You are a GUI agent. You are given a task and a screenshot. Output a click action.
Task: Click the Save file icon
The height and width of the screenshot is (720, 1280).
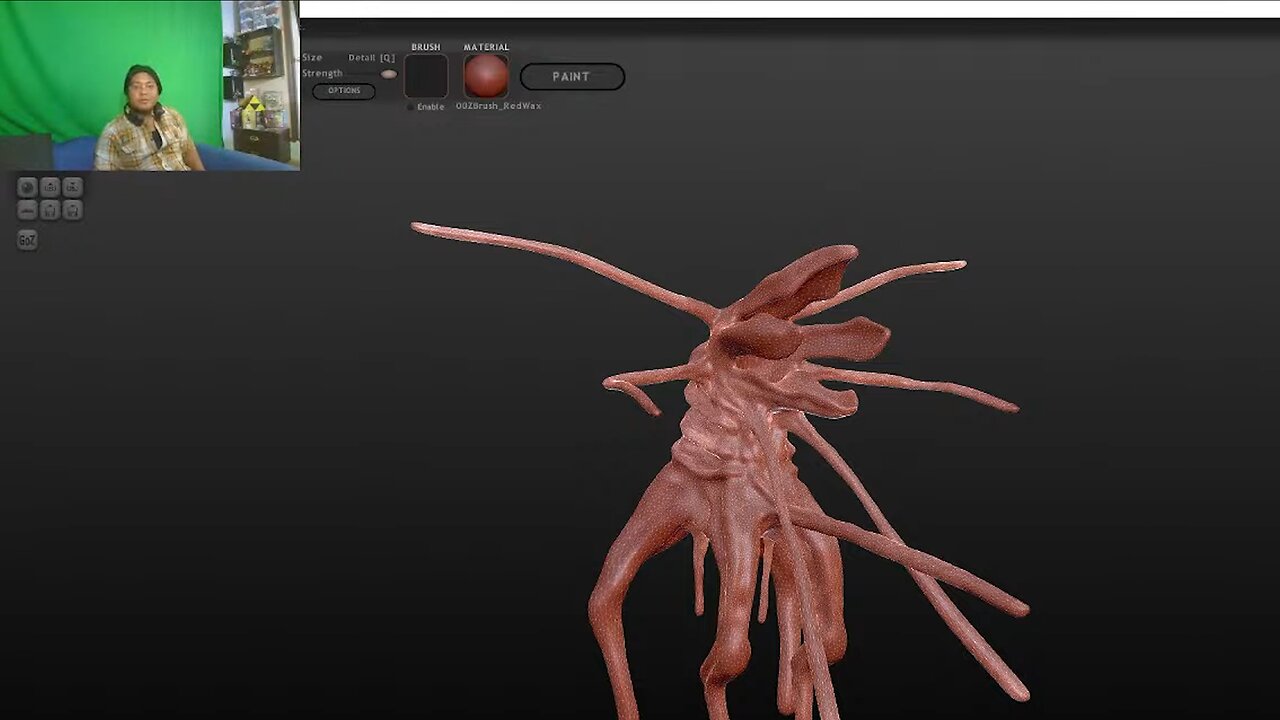(73, 210)
